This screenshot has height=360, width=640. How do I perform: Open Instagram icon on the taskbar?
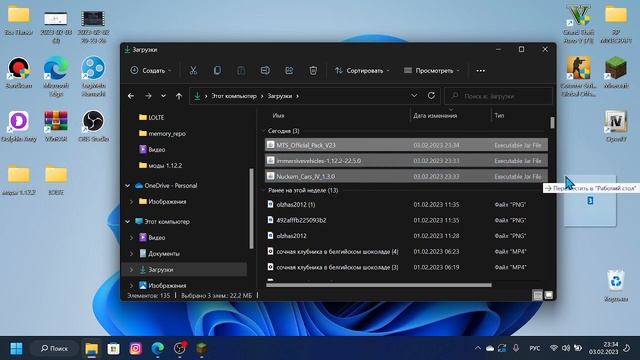click(136, 349)
